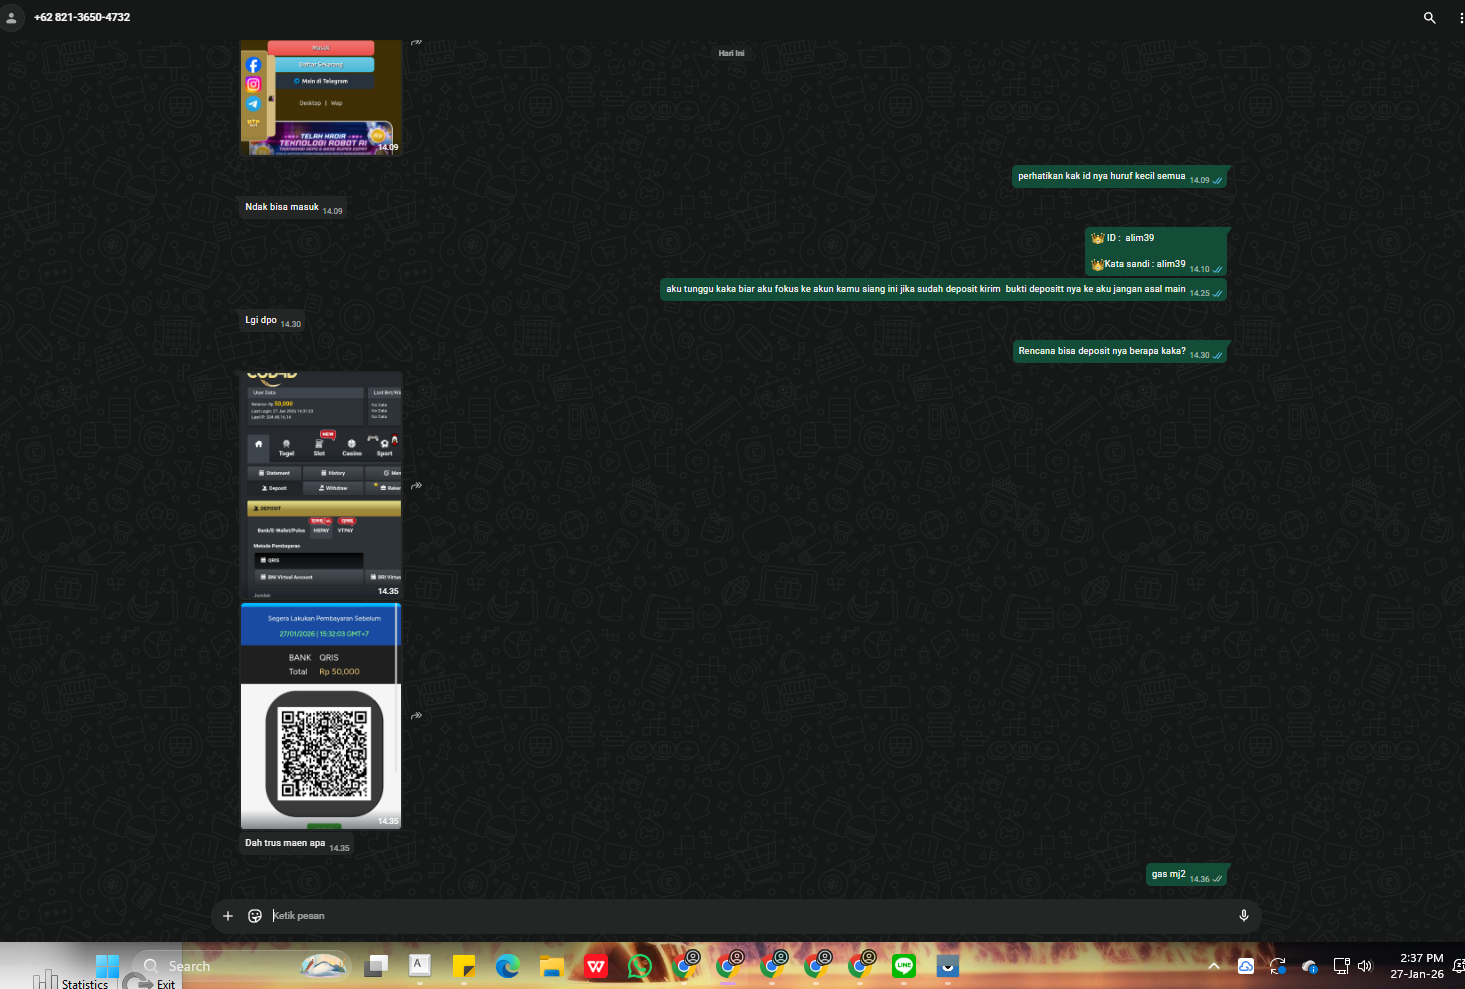Focus the Ketik pesan message field
The width and height of the screenshot is (1465, 989).
tap(750, 915)
